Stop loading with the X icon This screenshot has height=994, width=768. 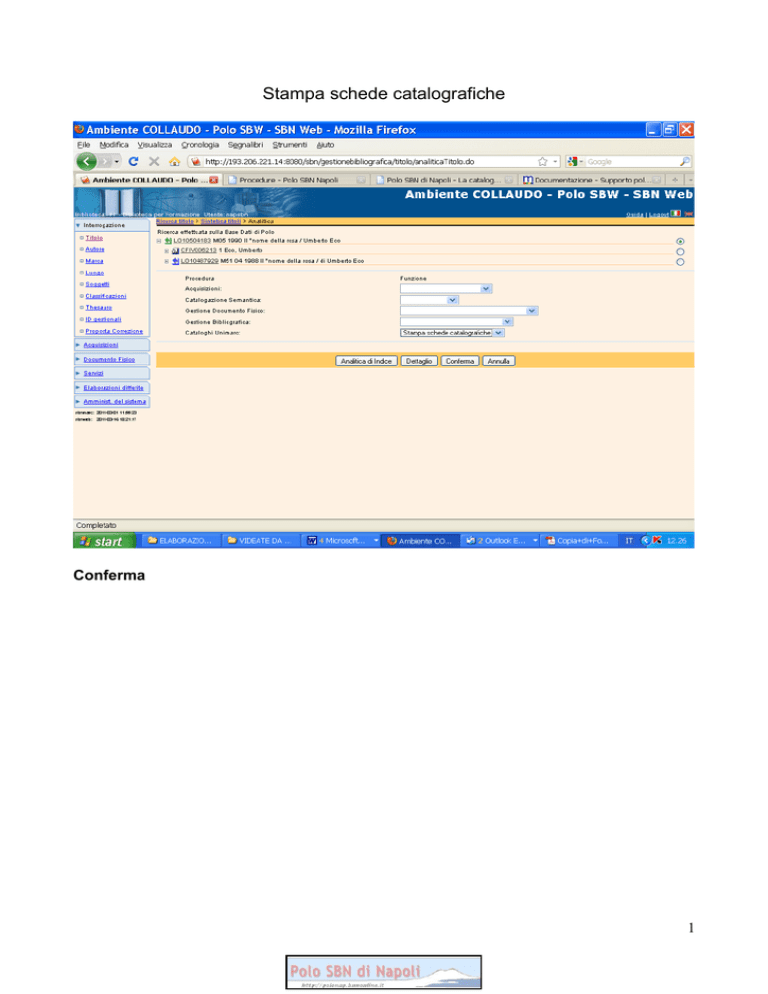click(x=153, y=162)
